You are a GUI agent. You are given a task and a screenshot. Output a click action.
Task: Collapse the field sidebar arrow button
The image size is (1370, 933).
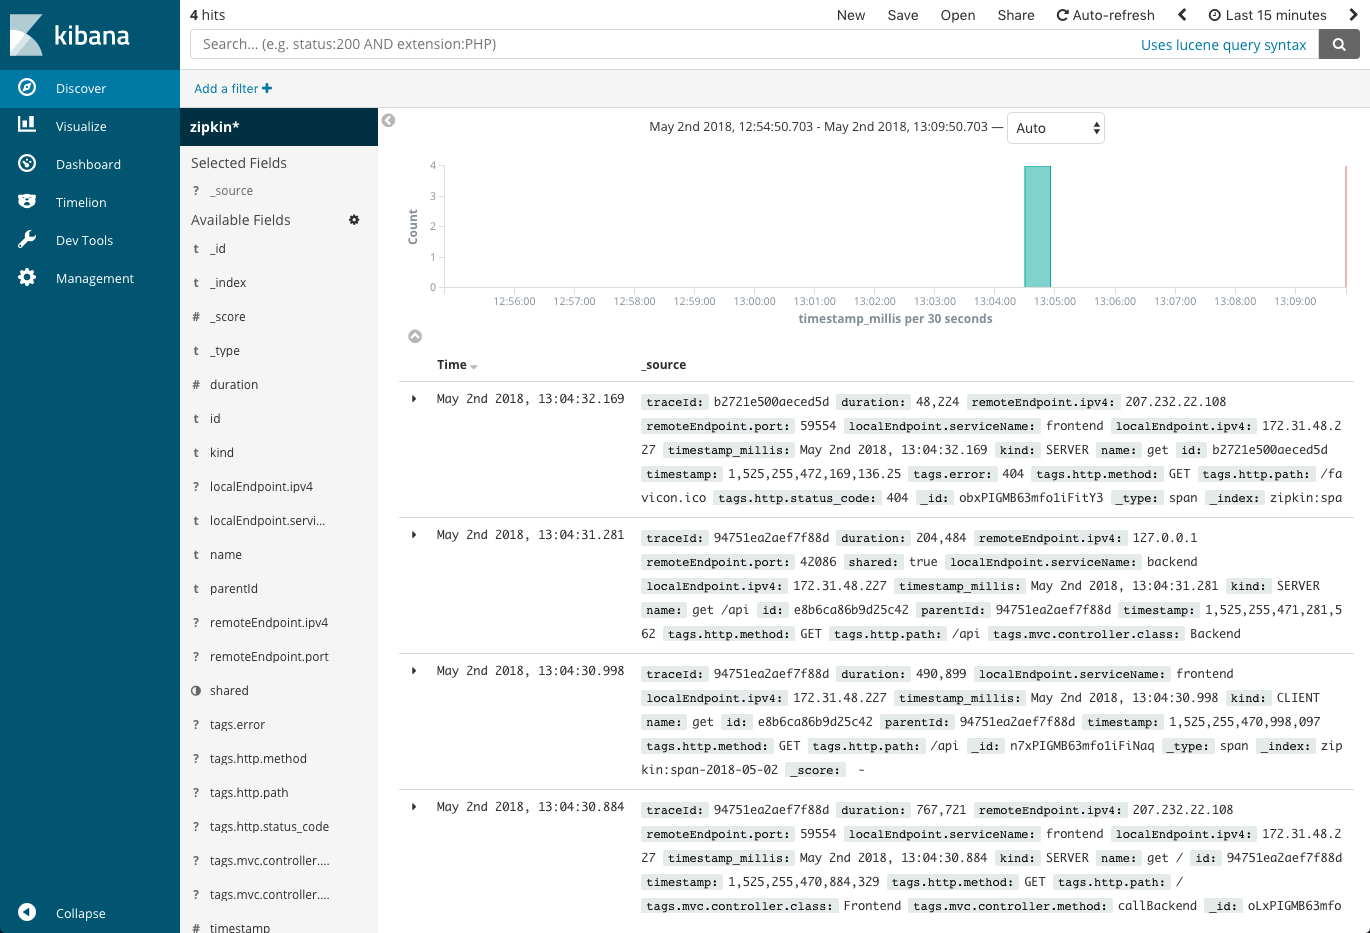(389, 120)
